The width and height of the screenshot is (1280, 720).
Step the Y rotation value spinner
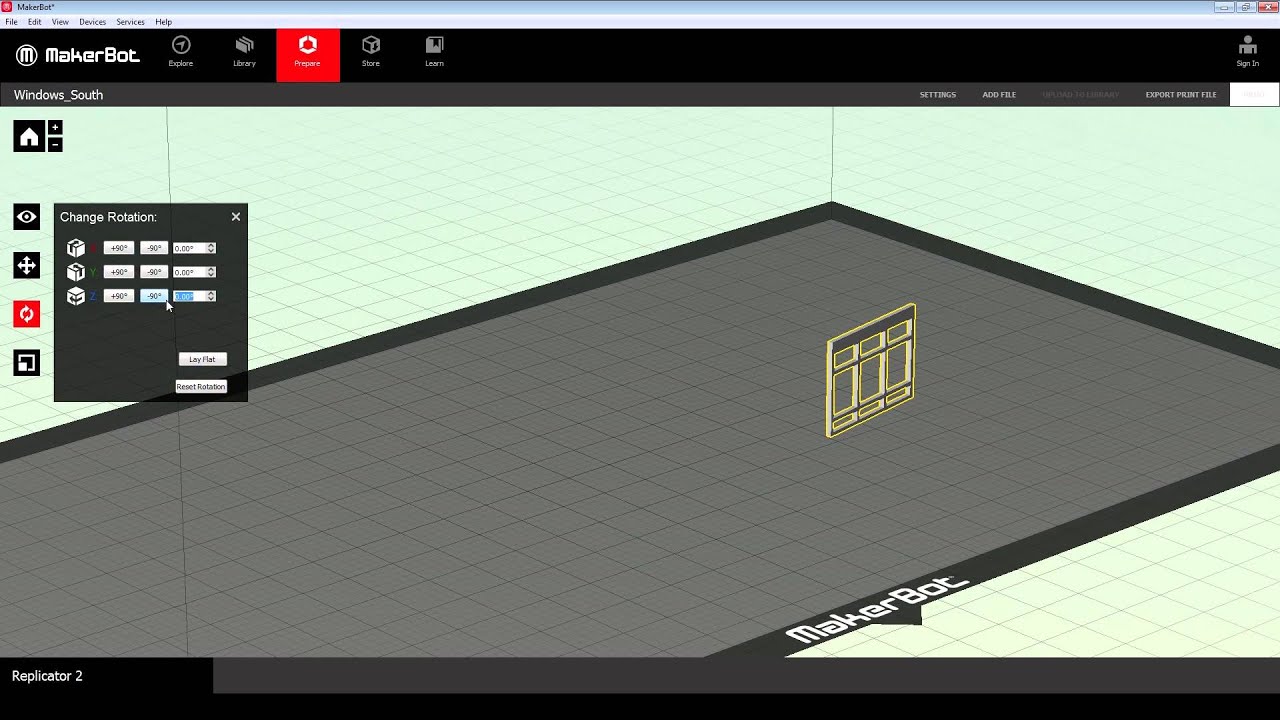pos(211,272)
